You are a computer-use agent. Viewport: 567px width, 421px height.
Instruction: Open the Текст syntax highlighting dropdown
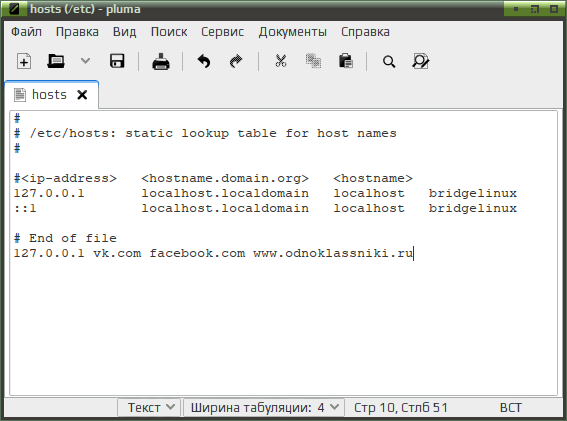[150, 408]
